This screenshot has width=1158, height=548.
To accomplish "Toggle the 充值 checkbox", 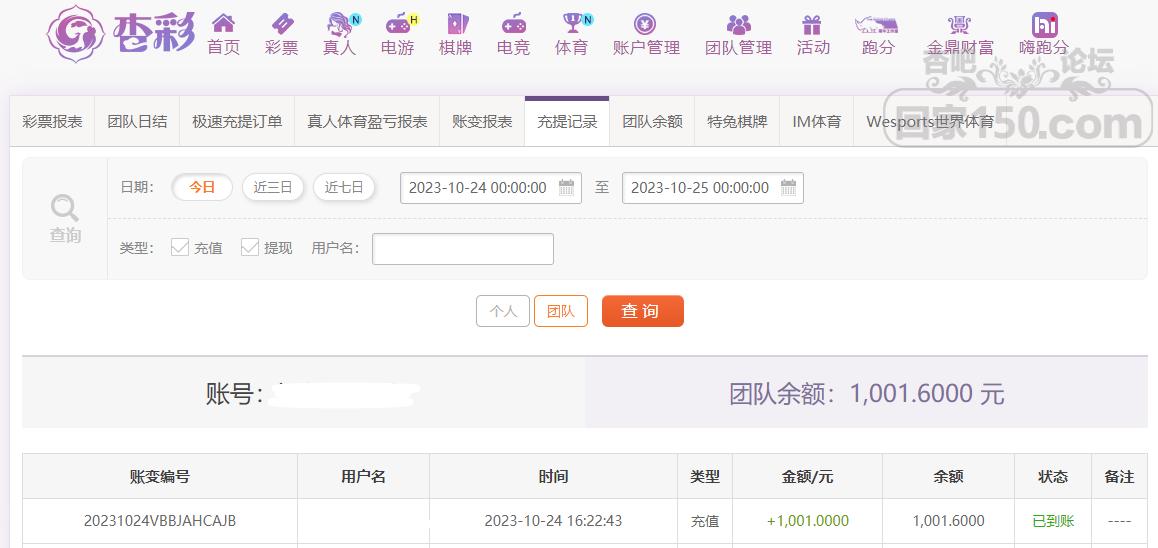I will click(x=179, y=247).
